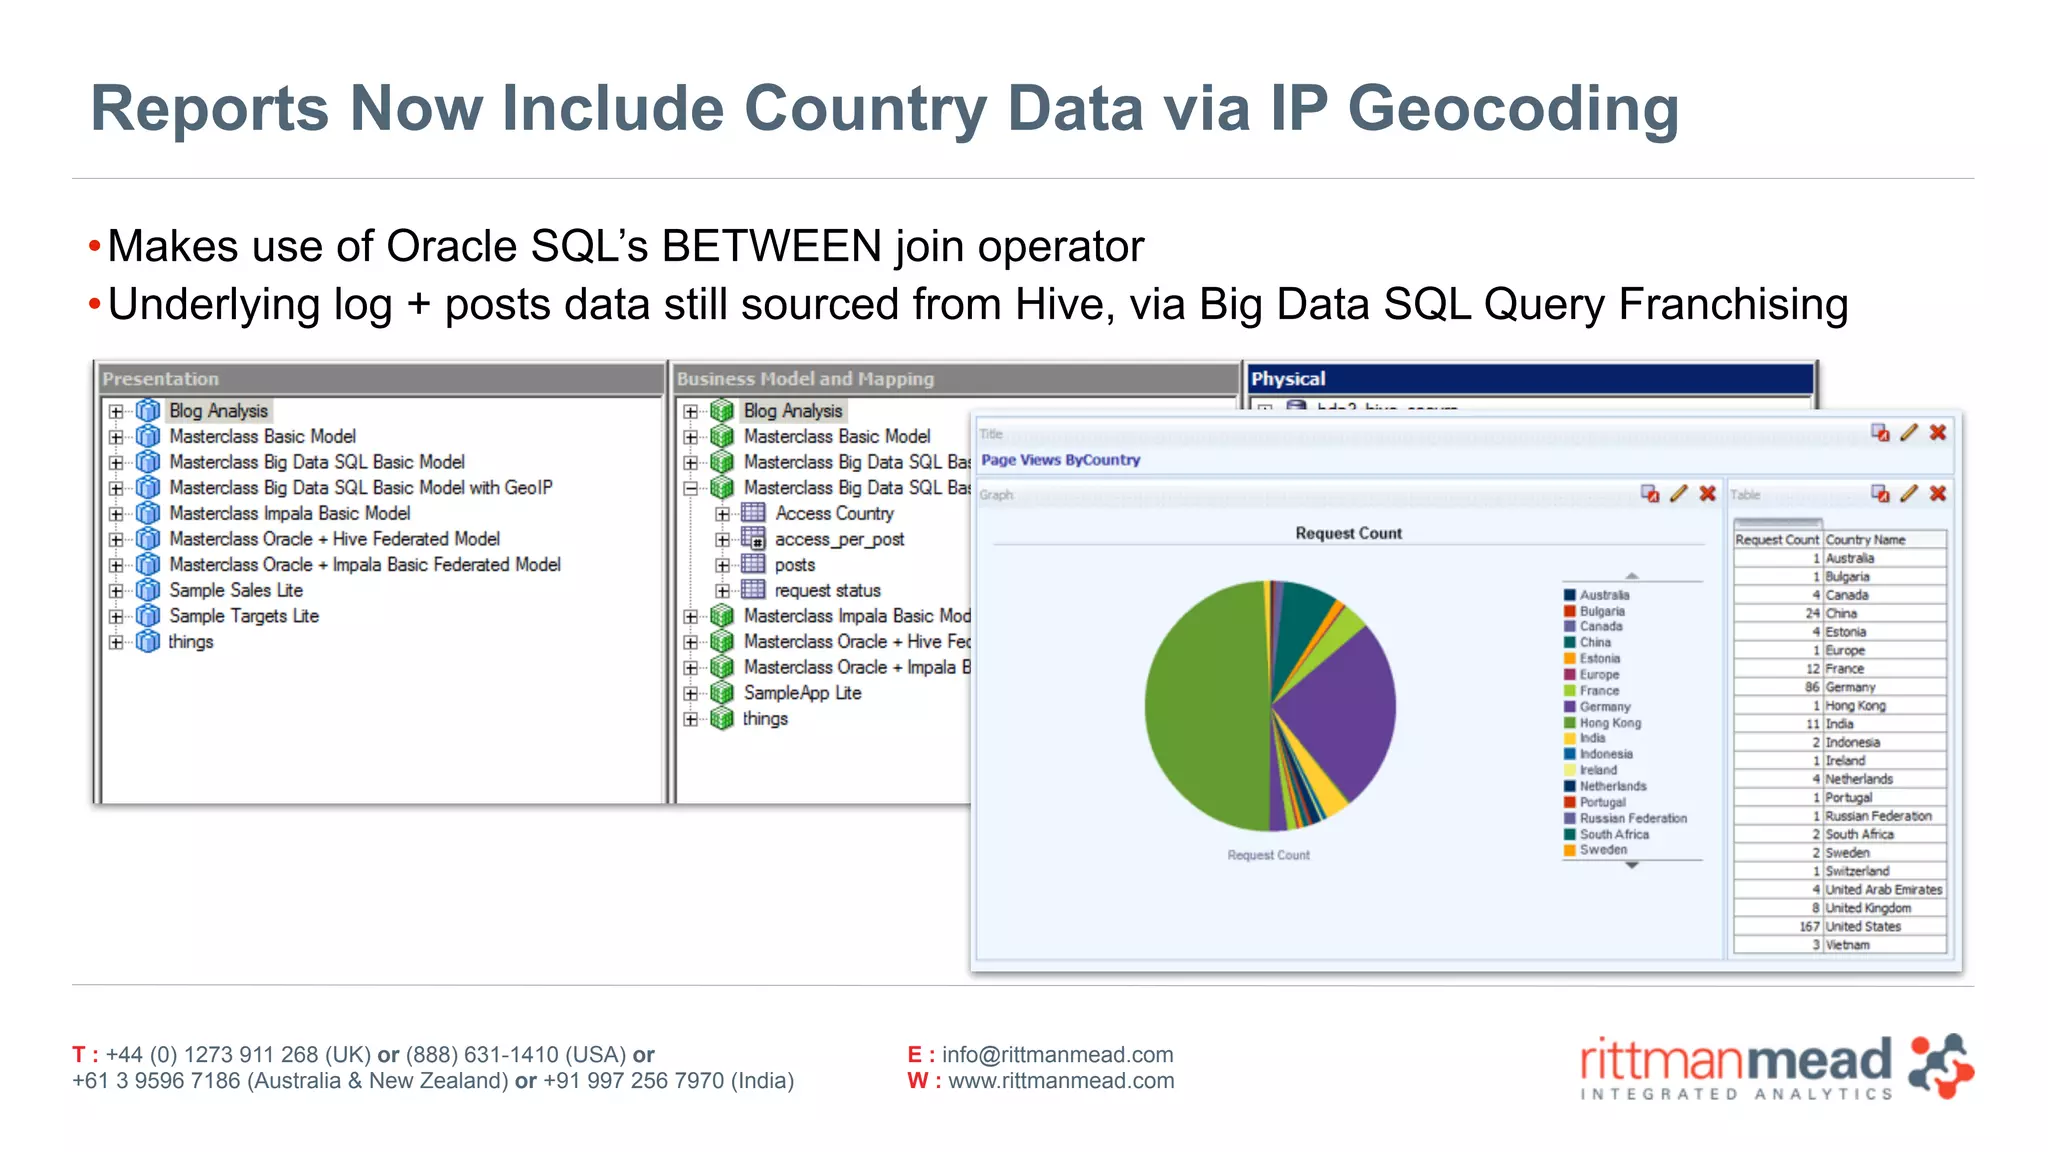
Task: Select Masterclass Impala Basic Model subject area
Action: (x=289, y=513)
